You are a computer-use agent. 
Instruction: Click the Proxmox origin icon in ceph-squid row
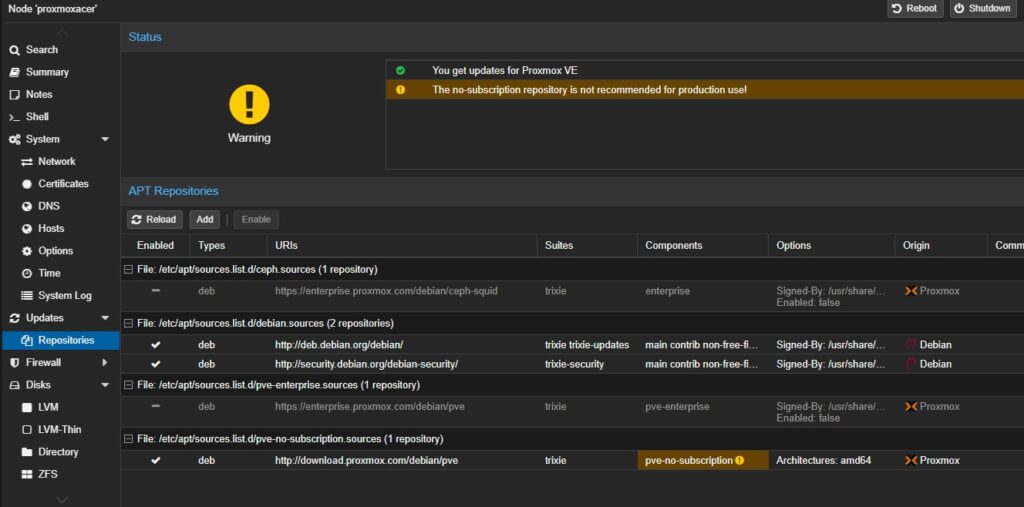pos(911,291)
